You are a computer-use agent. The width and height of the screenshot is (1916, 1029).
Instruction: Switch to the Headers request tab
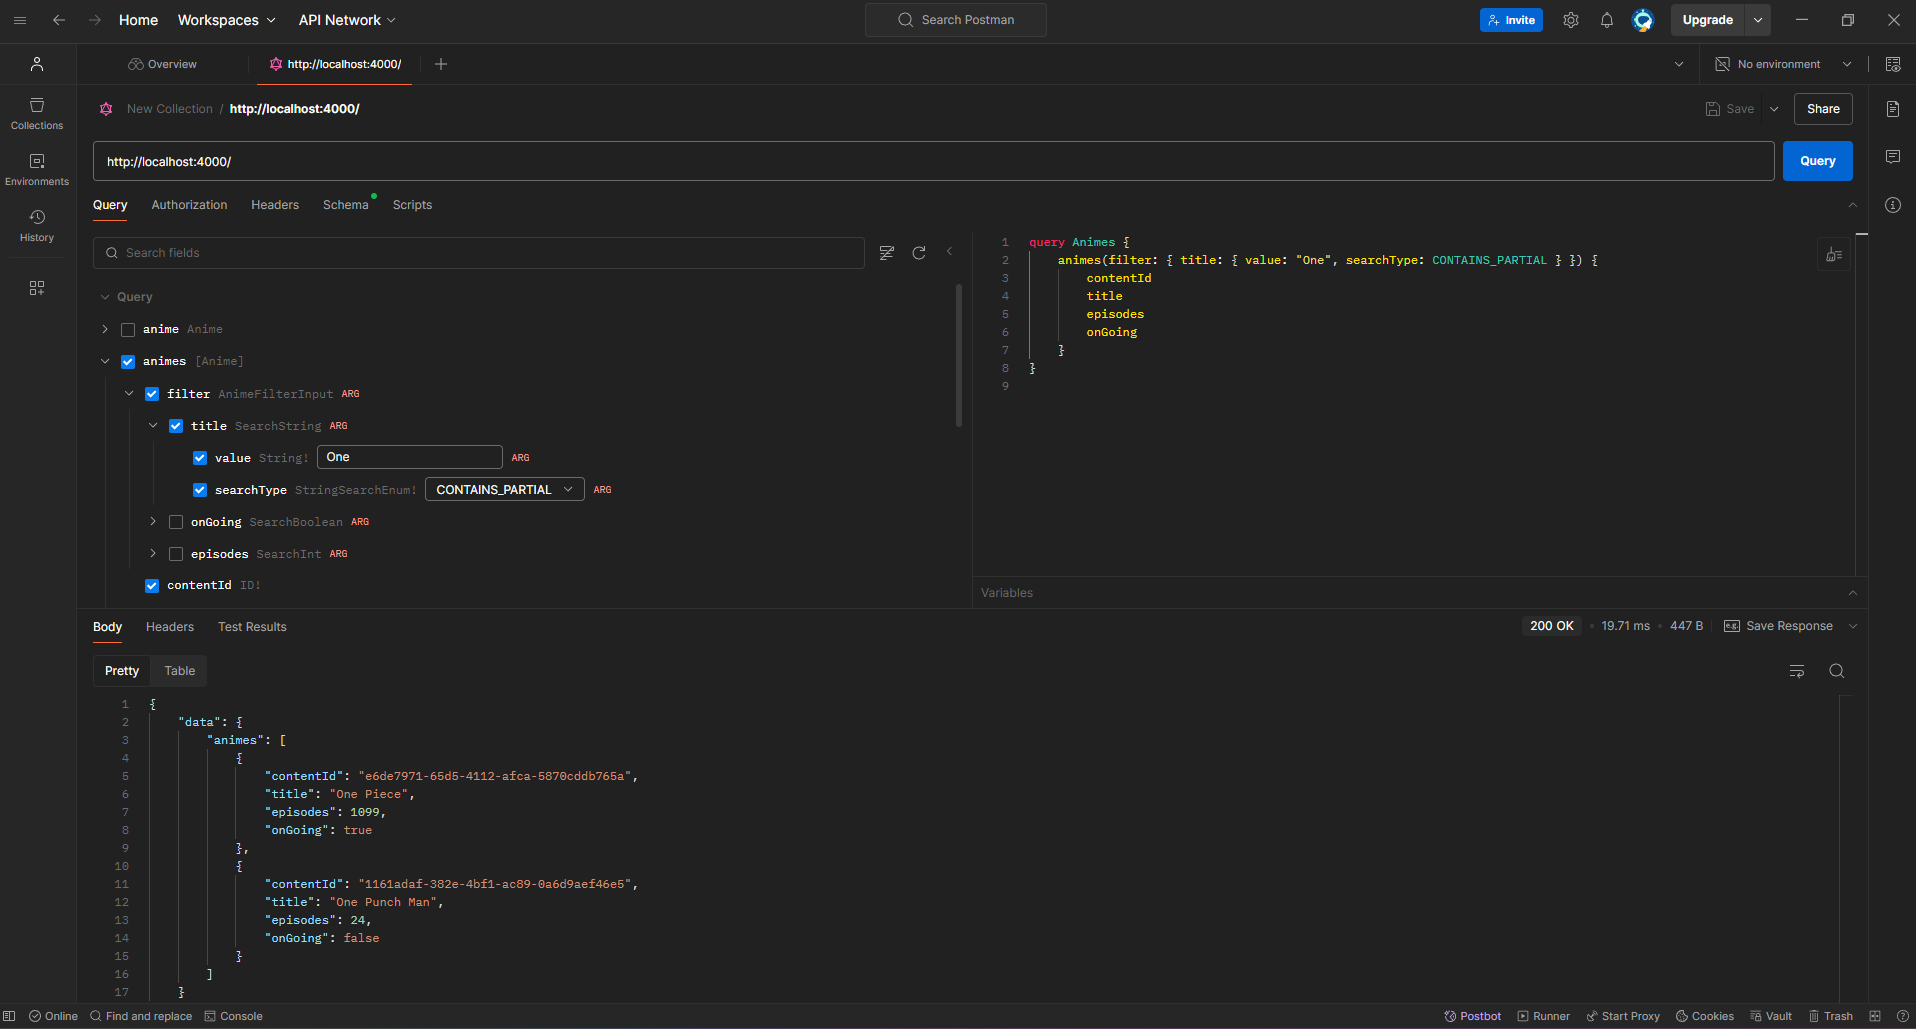tap(275, 205)
